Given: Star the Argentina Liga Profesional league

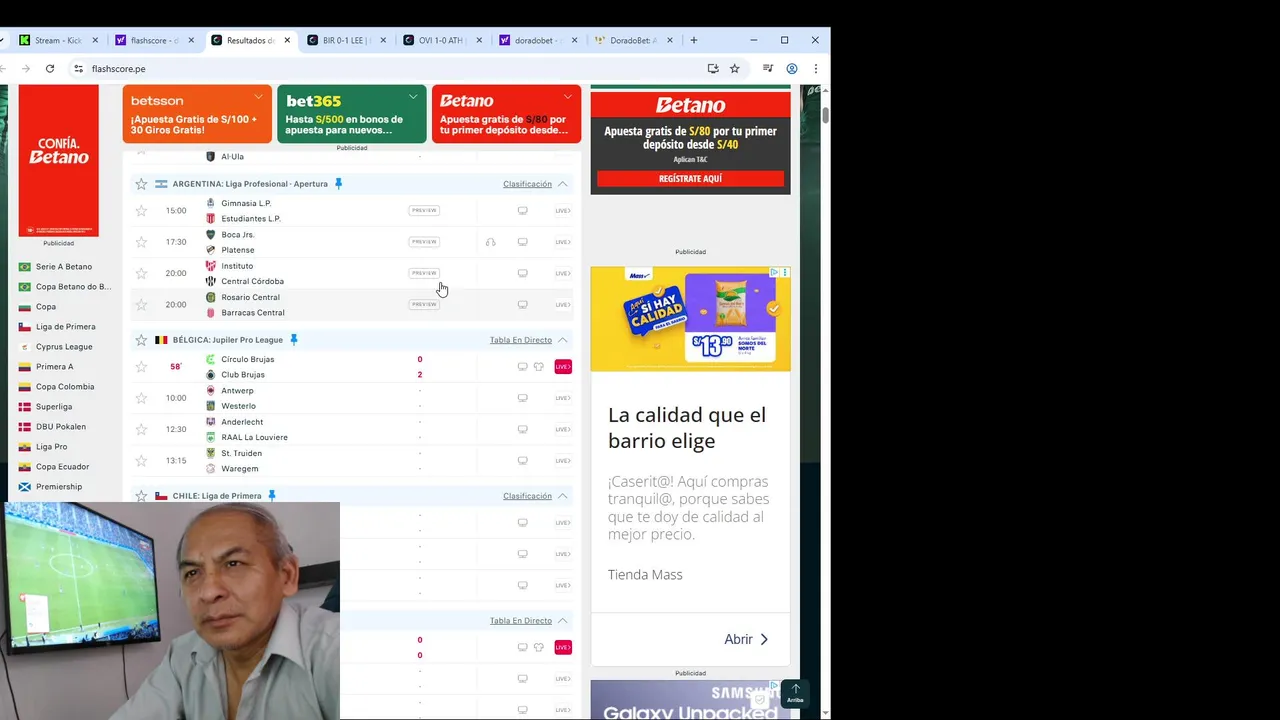Looking at the screenshot, I should (x=141, y=184).
